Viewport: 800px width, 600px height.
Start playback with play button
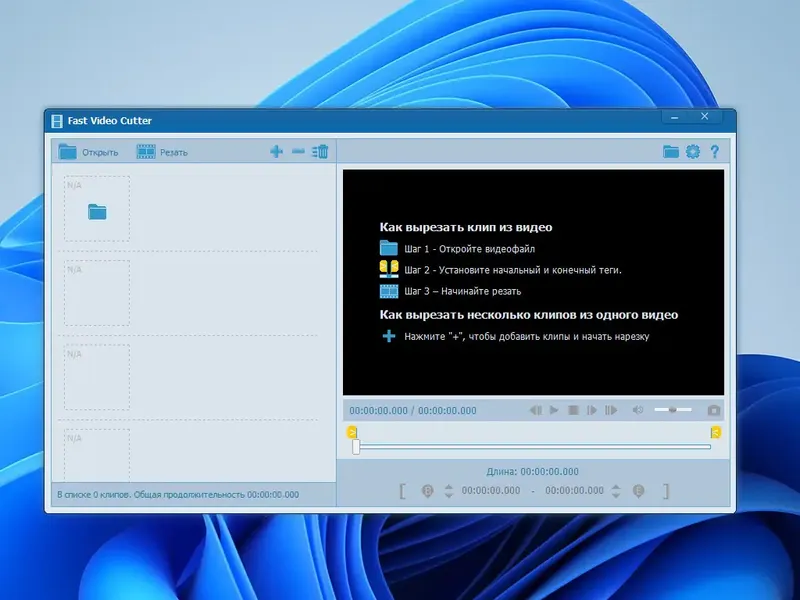tap(554, 410)
